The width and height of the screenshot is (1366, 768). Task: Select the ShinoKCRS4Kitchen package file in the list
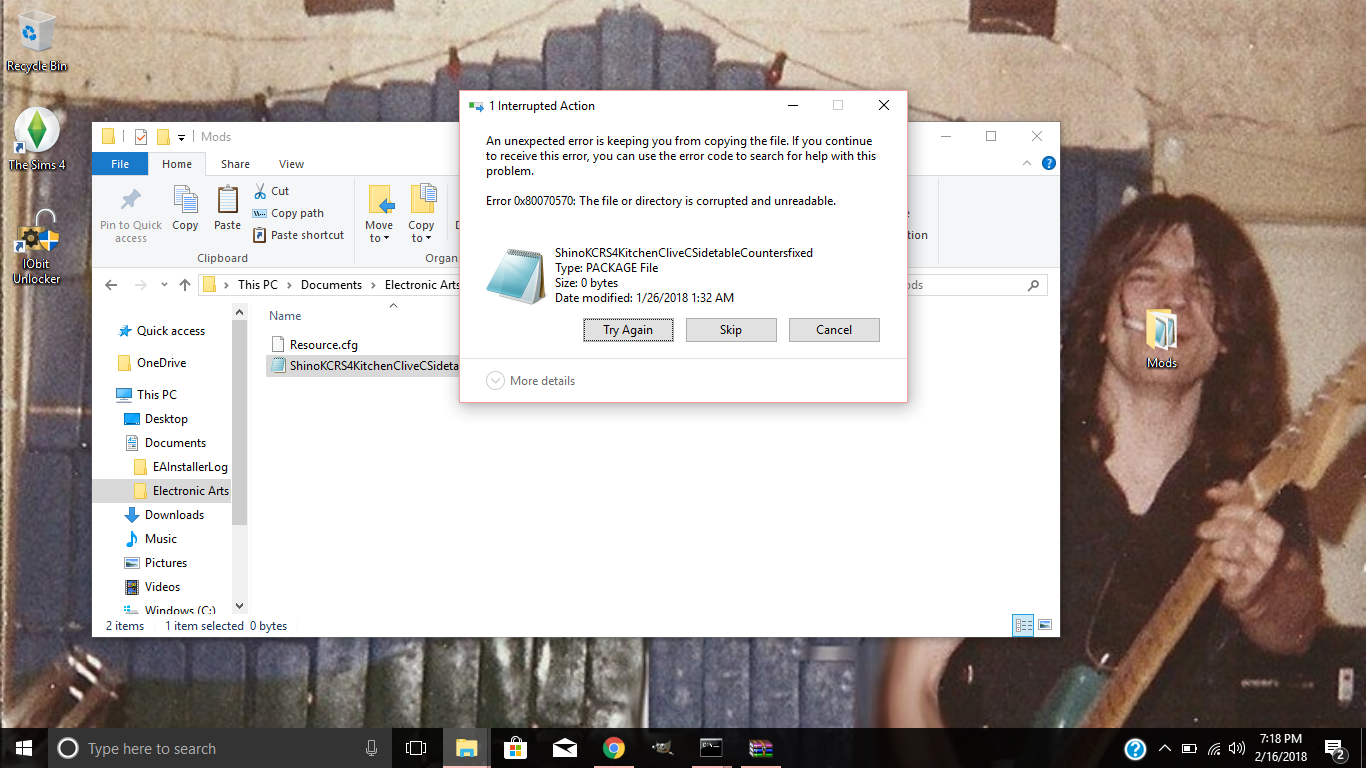point(363,366)
